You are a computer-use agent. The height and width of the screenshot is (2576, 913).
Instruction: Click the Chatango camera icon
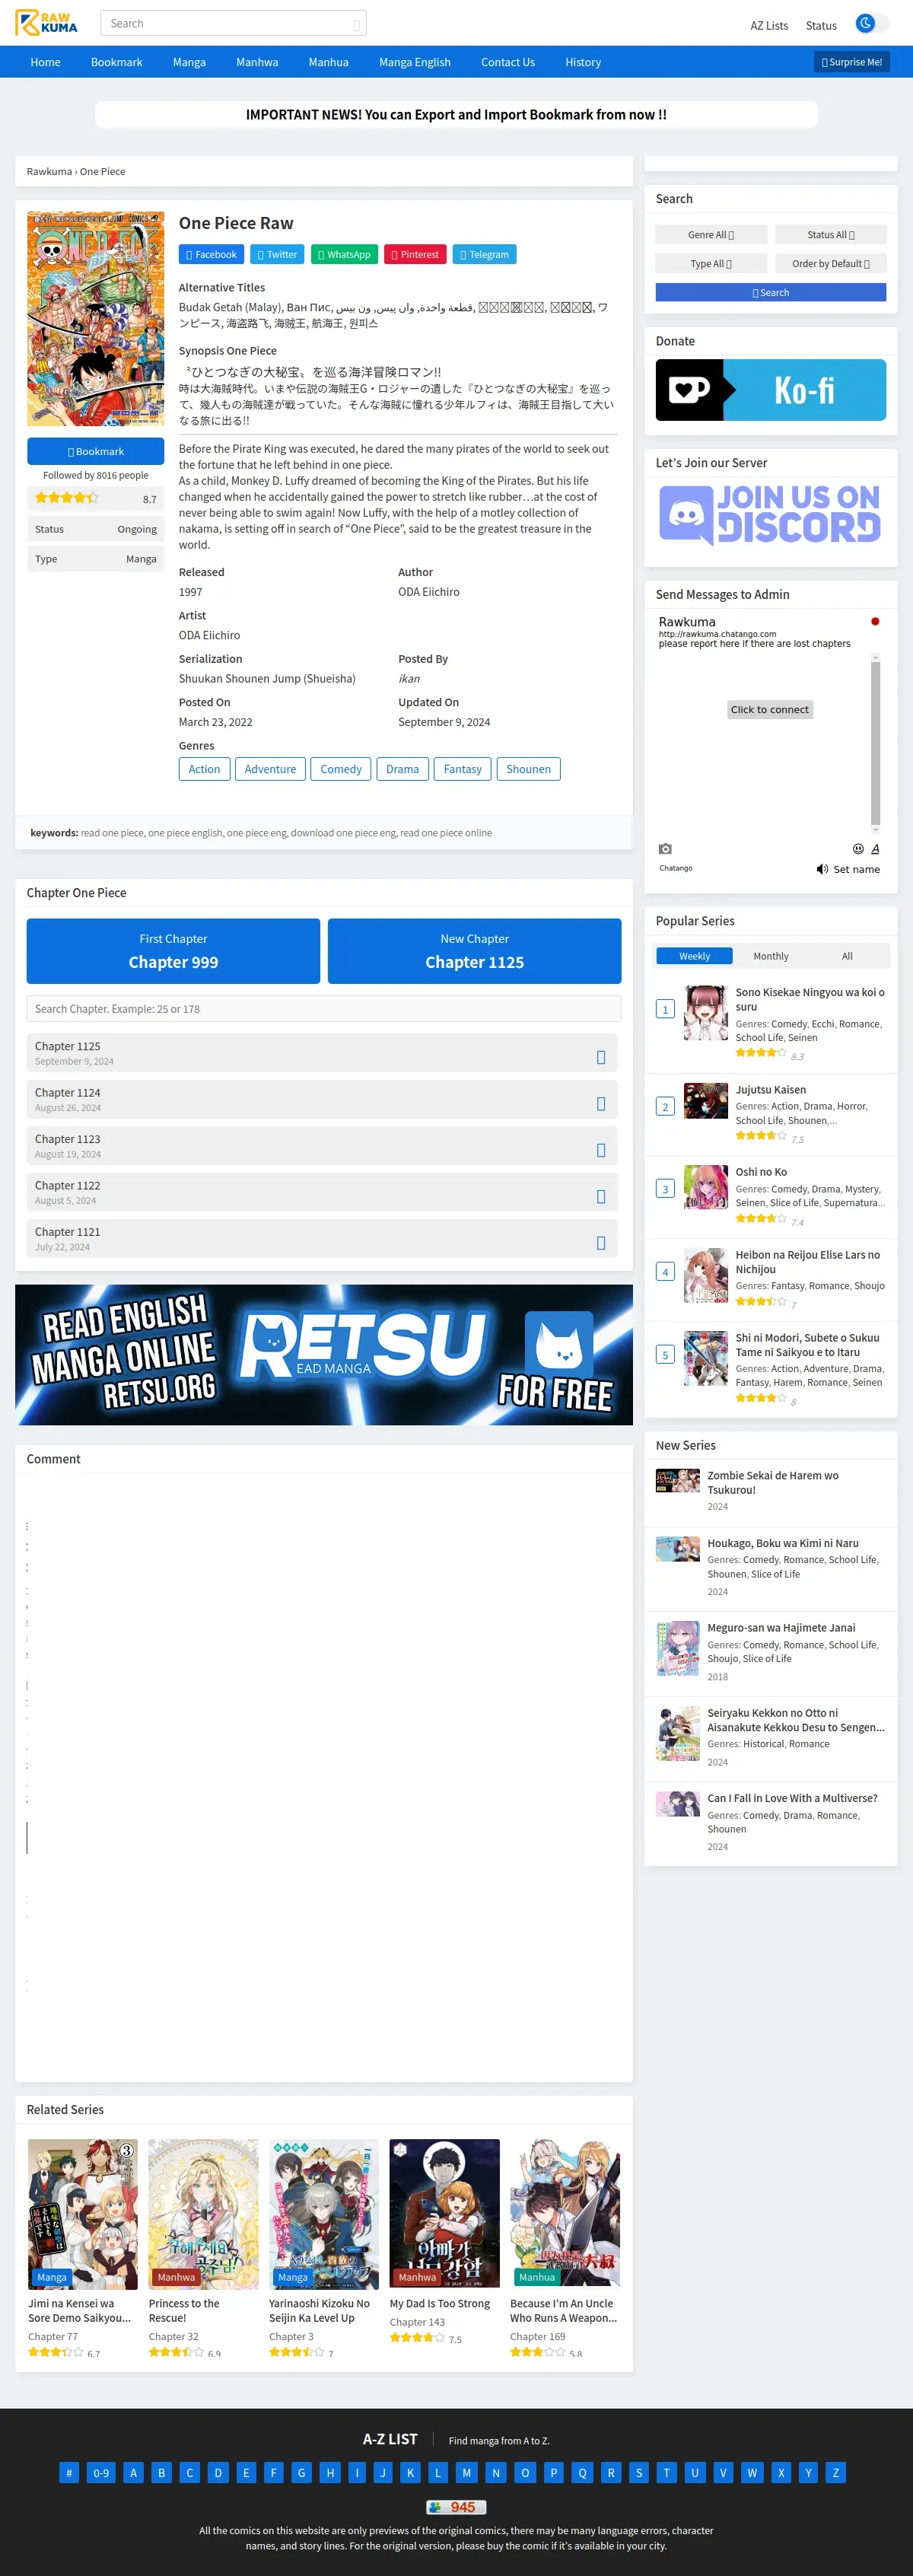point(665,849)
